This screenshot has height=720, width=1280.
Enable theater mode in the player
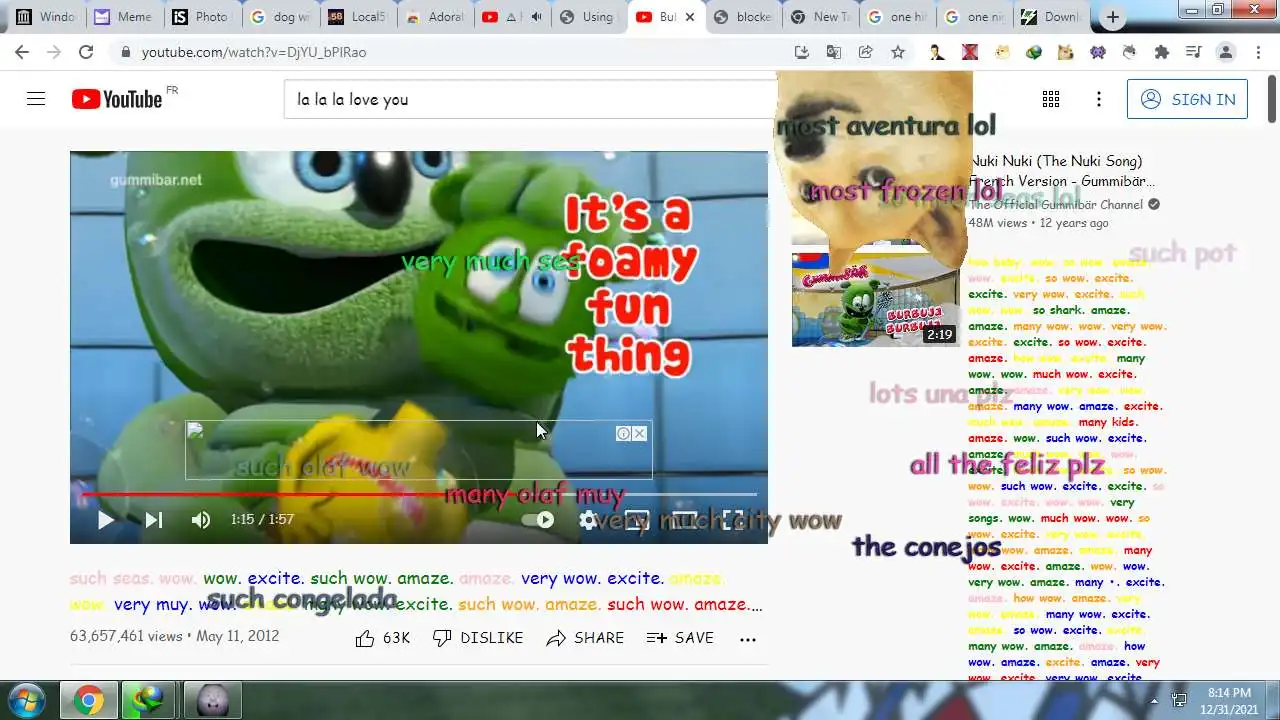click(x=685, y=520)
